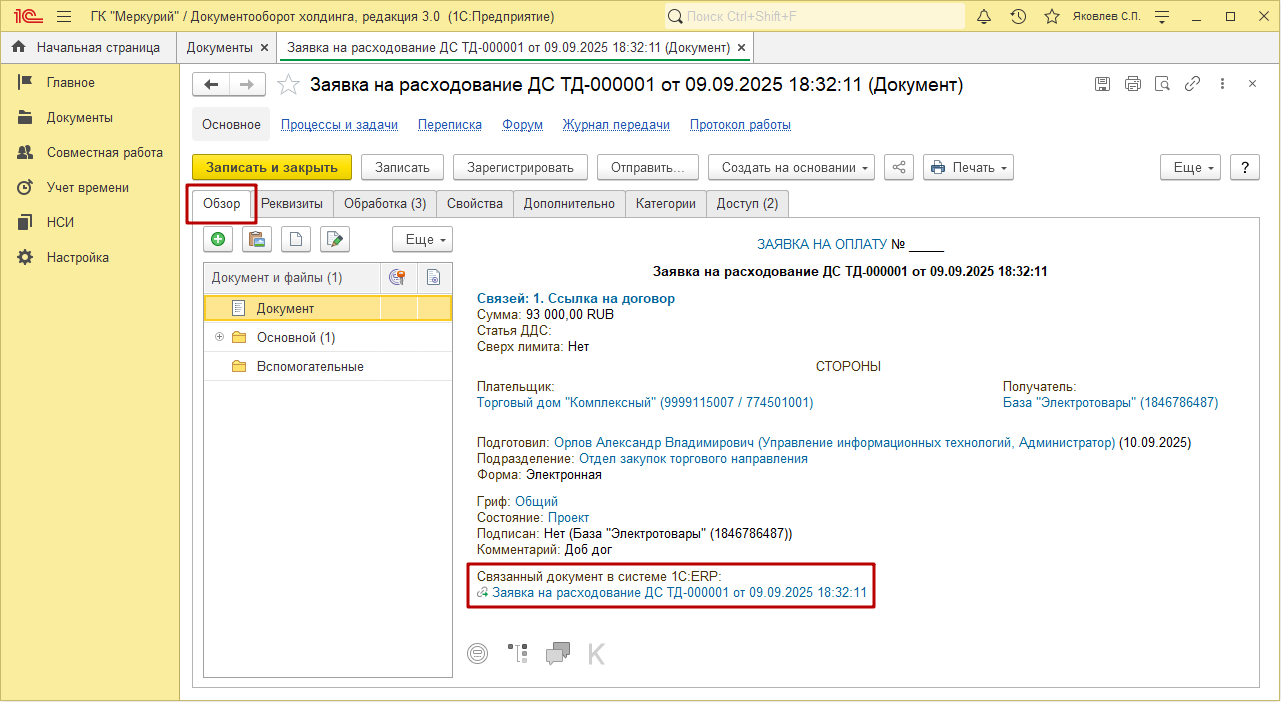The height and width of the screenshot is (702, 1281).
Task: Click Записать и закрыть
Action: click(272, 167)
